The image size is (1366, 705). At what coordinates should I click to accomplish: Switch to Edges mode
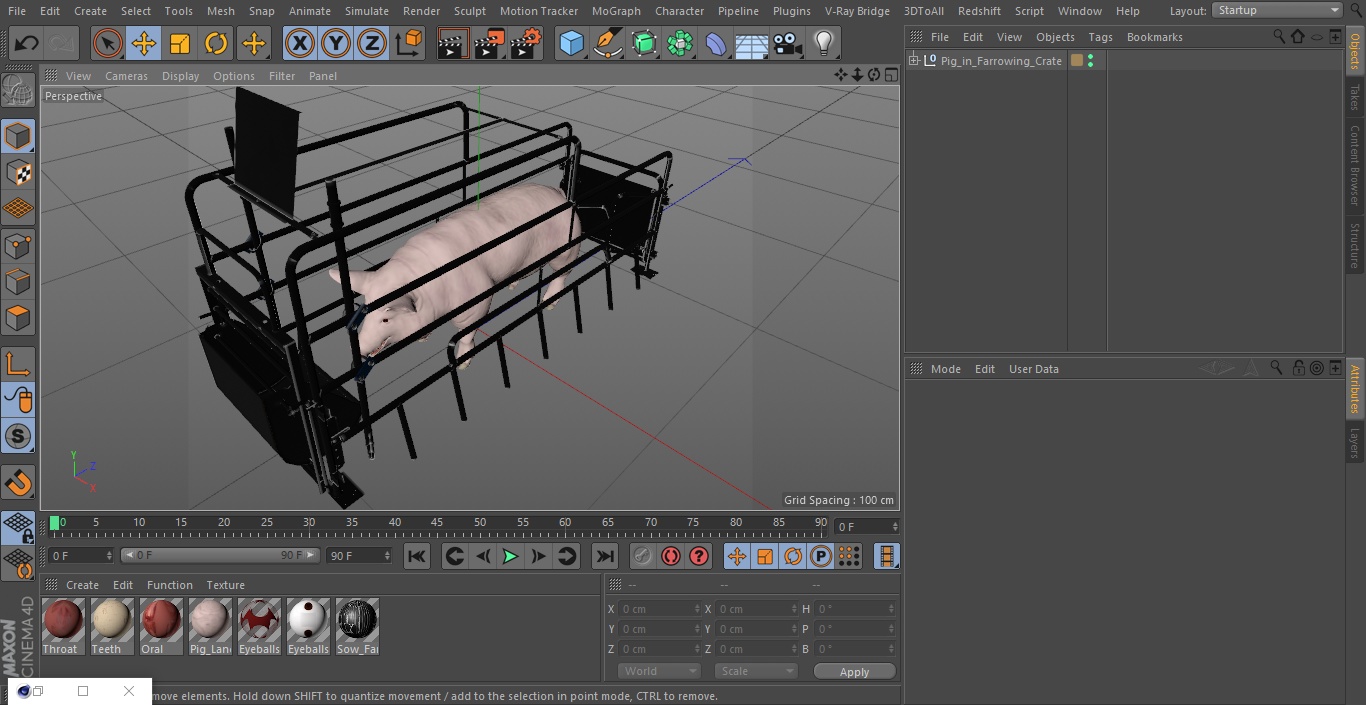click(x=18, y=282)
